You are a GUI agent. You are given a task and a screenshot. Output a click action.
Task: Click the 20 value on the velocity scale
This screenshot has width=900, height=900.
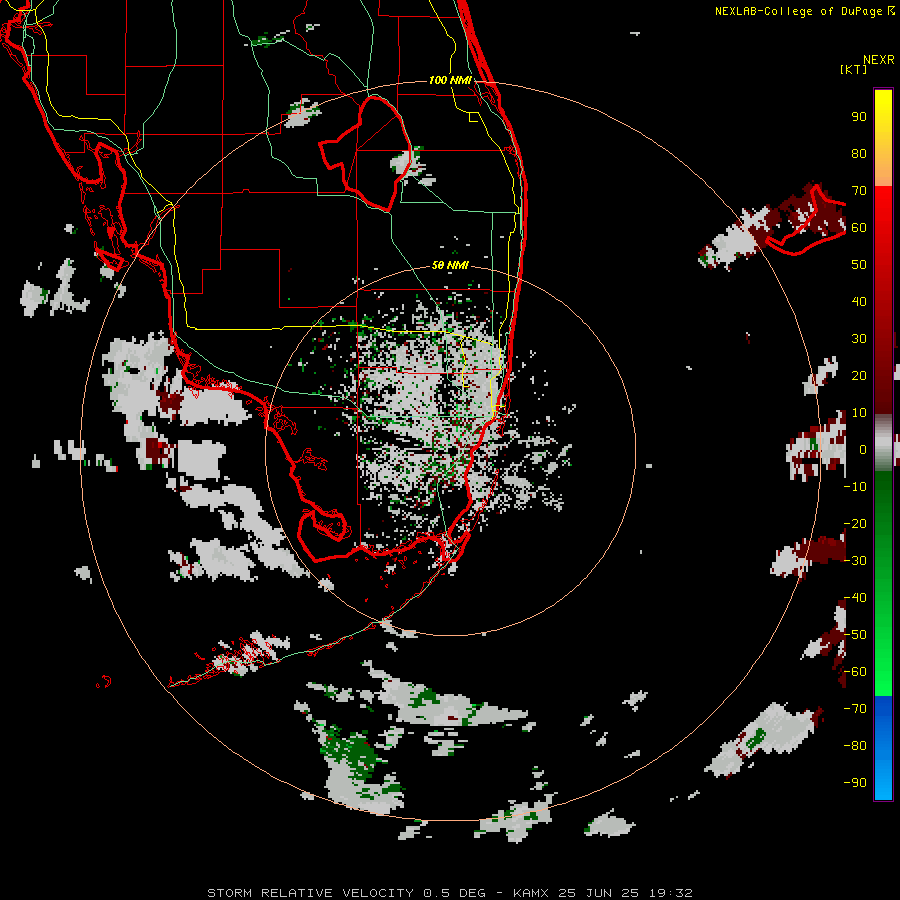coord(859,375)
